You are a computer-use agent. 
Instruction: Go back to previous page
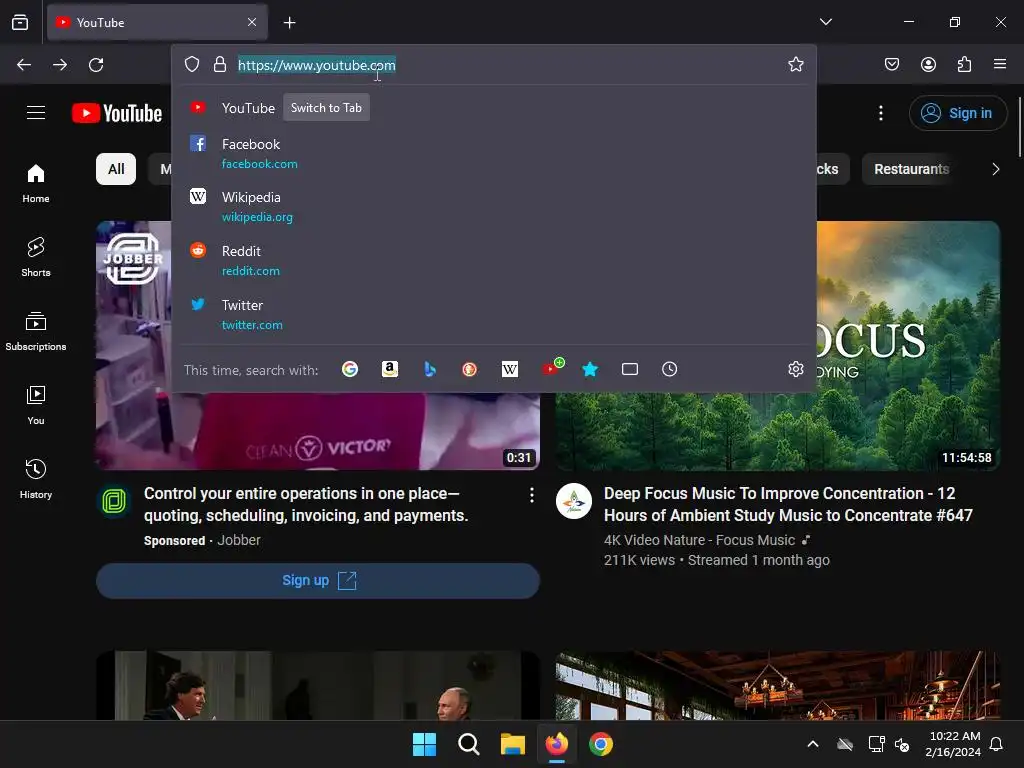[x=24, y=65]
